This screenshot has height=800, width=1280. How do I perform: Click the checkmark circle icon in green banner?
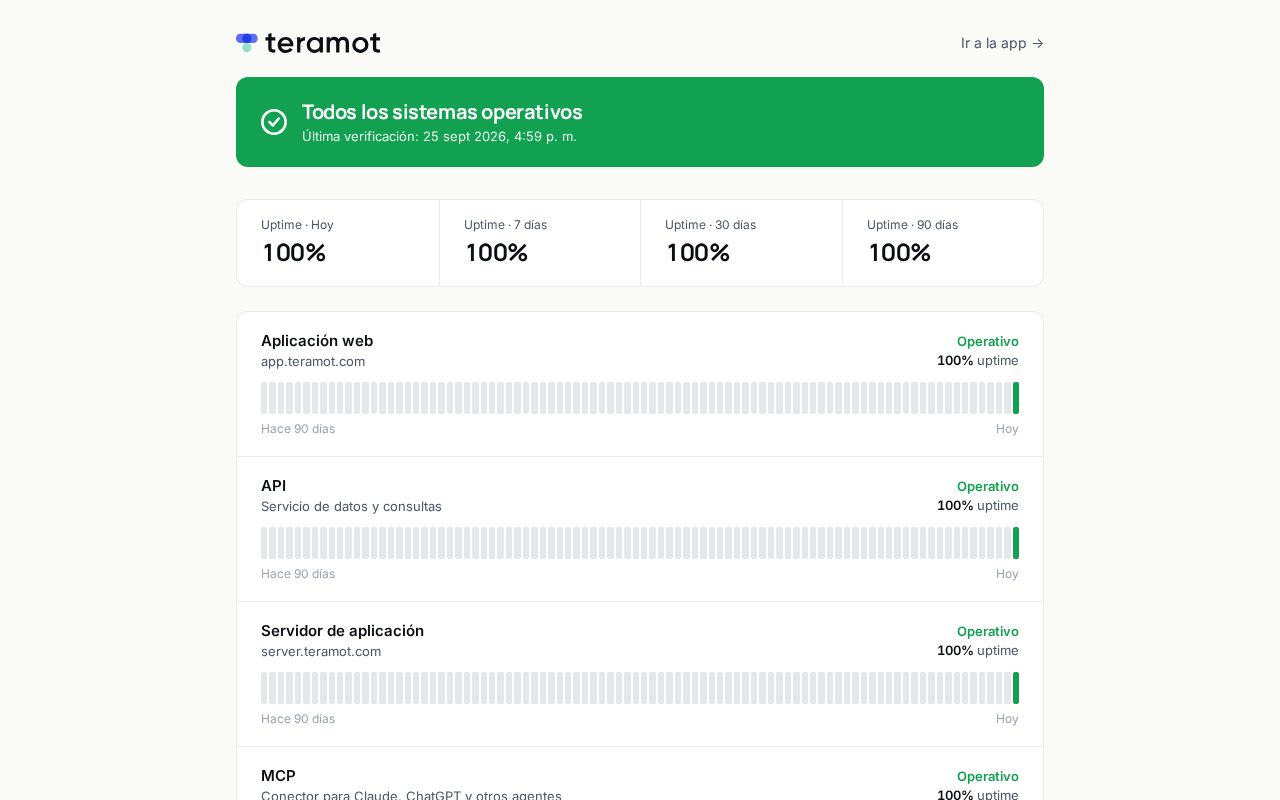274,122
